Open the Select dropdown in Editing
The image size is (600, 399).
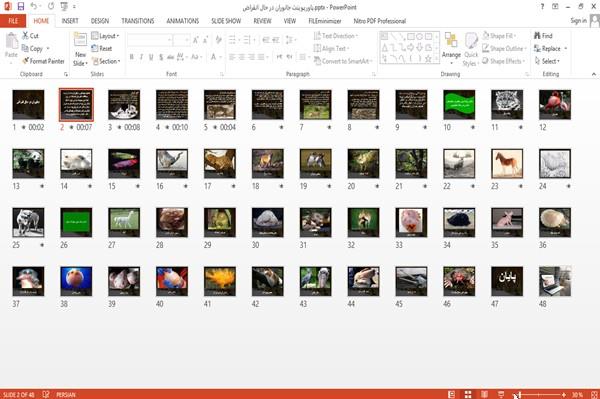pyautogui.click(x=547, y=61)
